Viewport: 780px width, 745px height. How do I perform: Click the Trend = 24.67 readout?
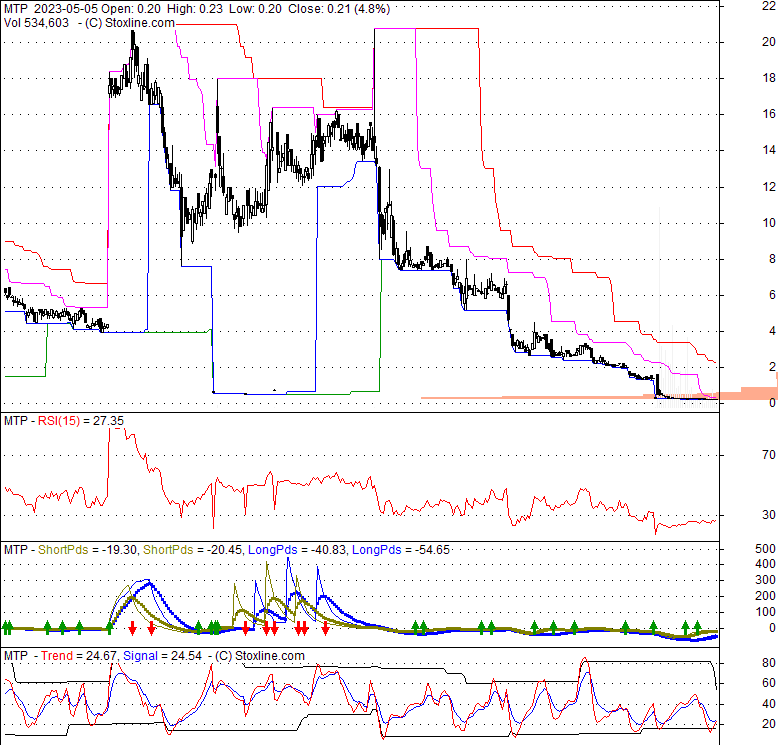(79, 656)
